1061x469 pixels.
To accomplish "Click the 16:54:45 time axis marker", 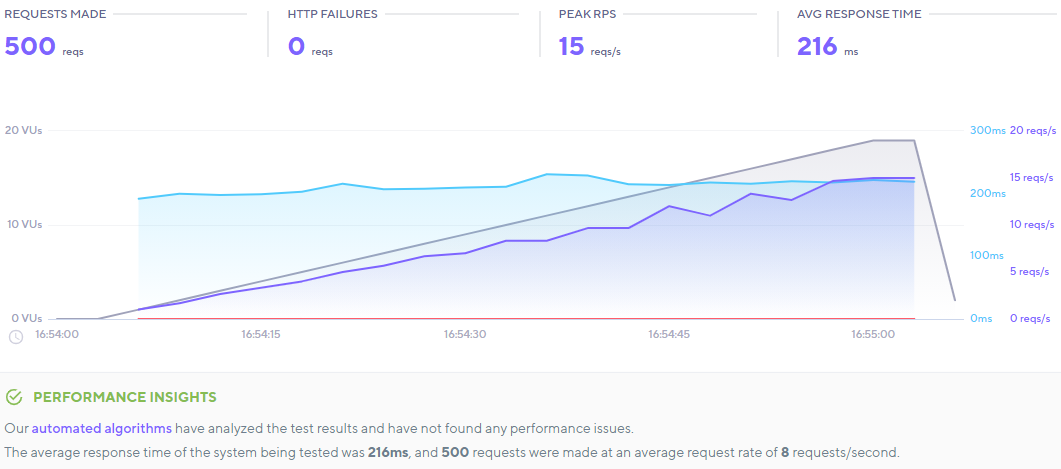I will tap(669, 334).
